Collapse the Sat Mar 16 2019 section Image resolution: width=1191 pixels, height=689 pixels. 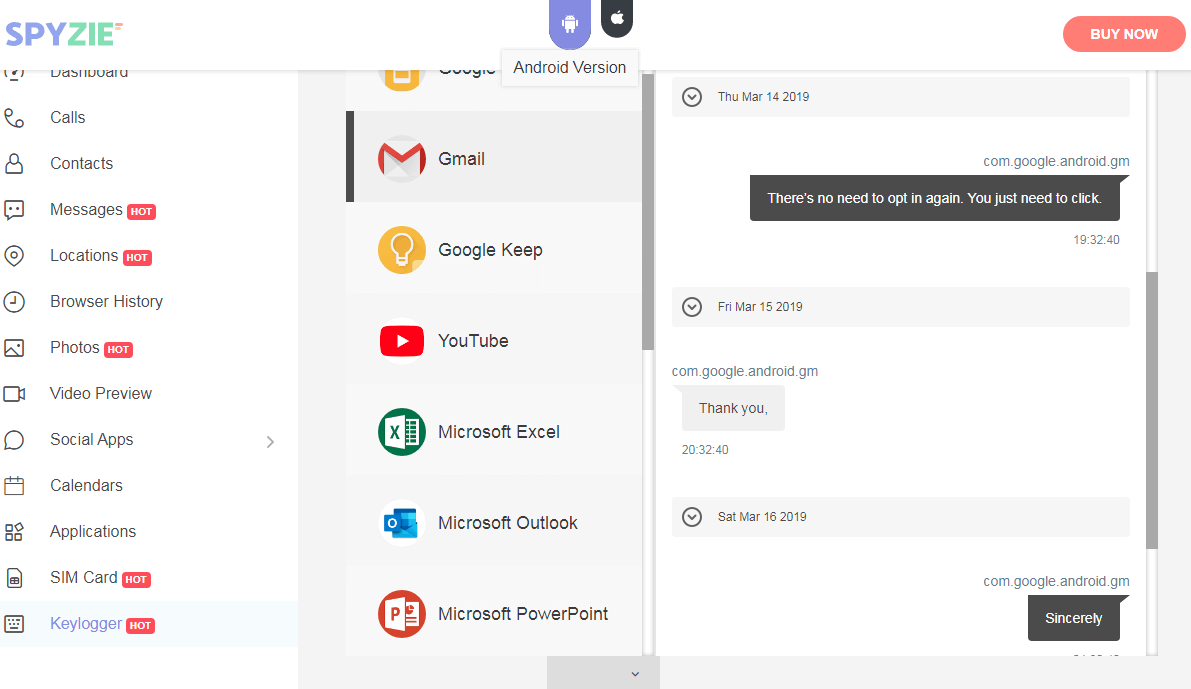click(x=691, y=517)
